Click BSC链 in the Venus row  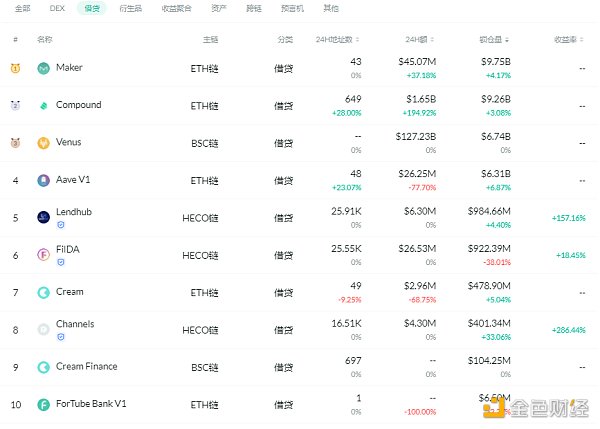pyautogui.click(x=205, y=144)
